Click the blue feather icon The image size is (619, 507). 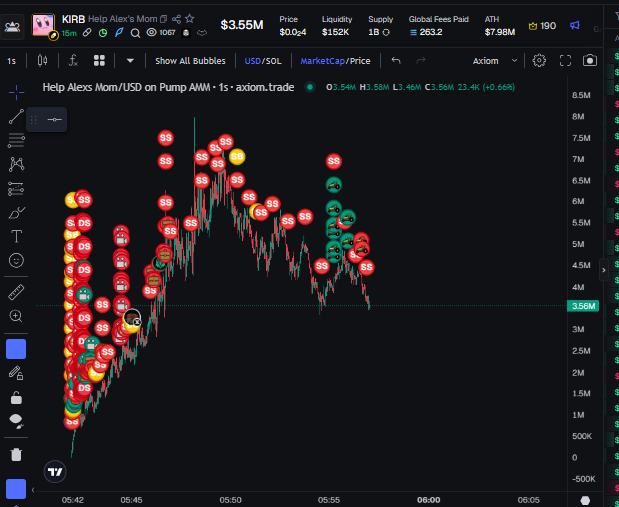pyautogui.click(x=119, y=32)
